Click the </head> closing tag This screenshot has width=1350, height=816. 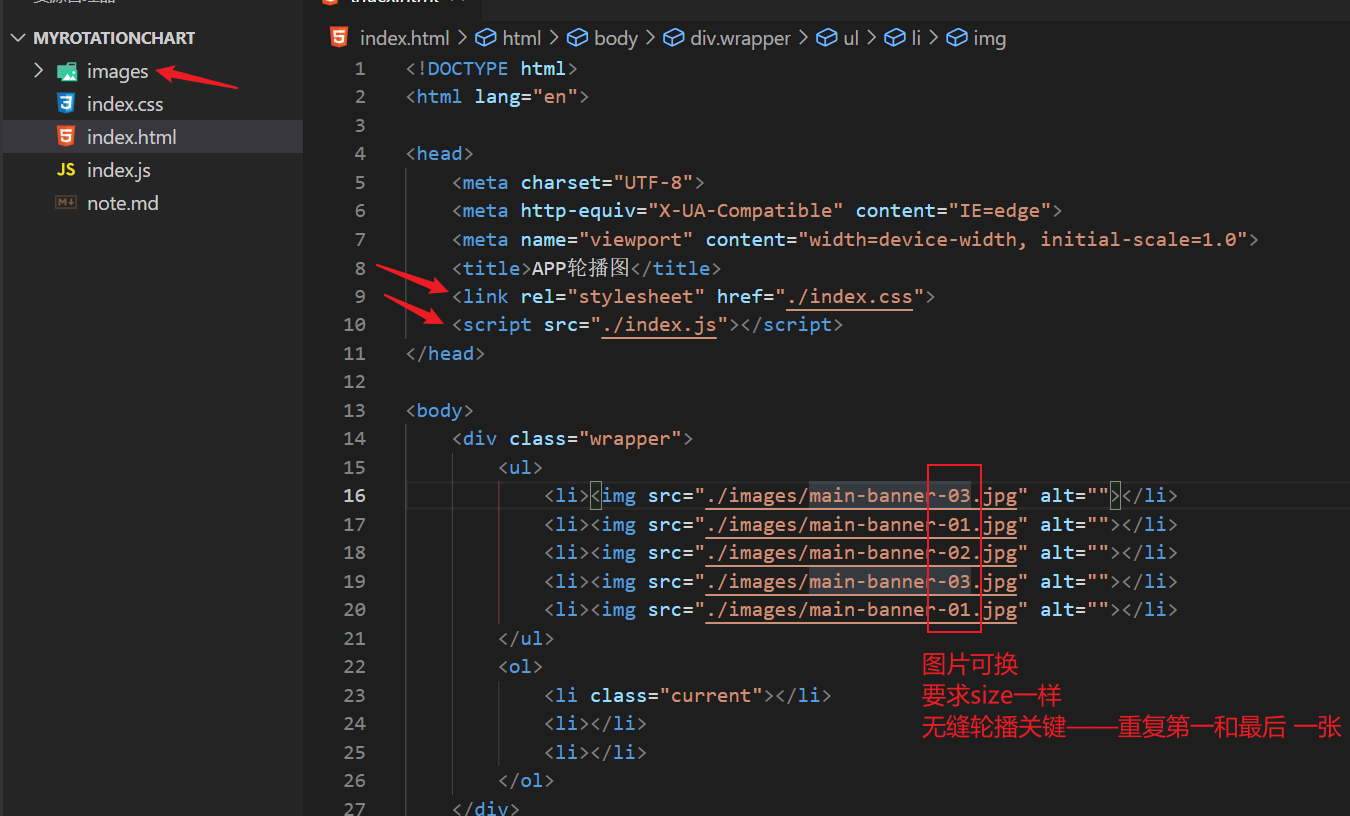[x=446, y=353]
